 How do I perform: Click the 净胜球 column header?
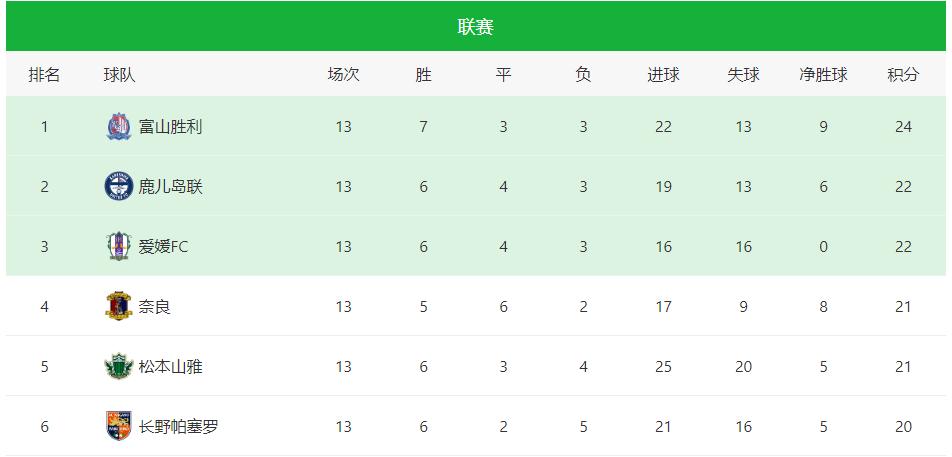(x=823, y=75)
